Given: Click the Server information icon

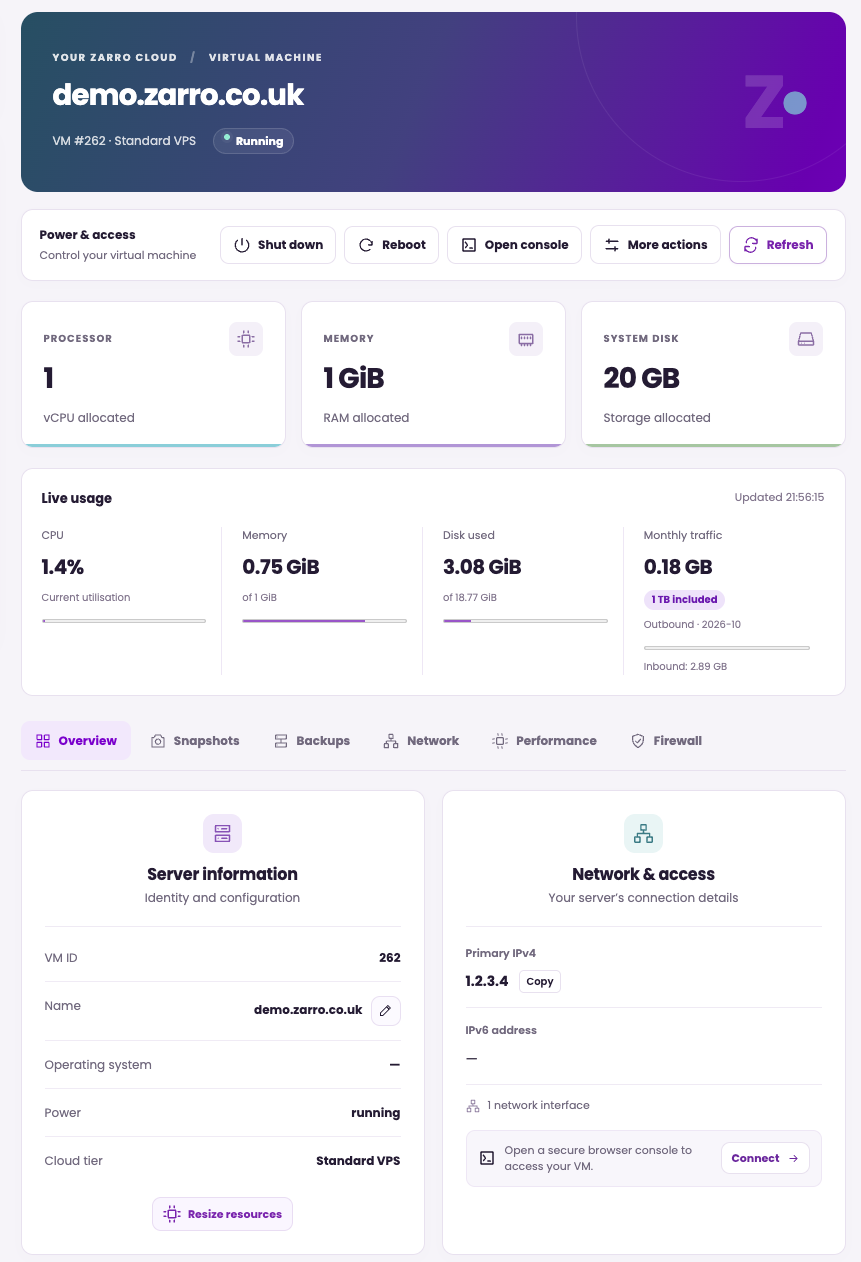Looking at the screenshot, I should [222, 833].
